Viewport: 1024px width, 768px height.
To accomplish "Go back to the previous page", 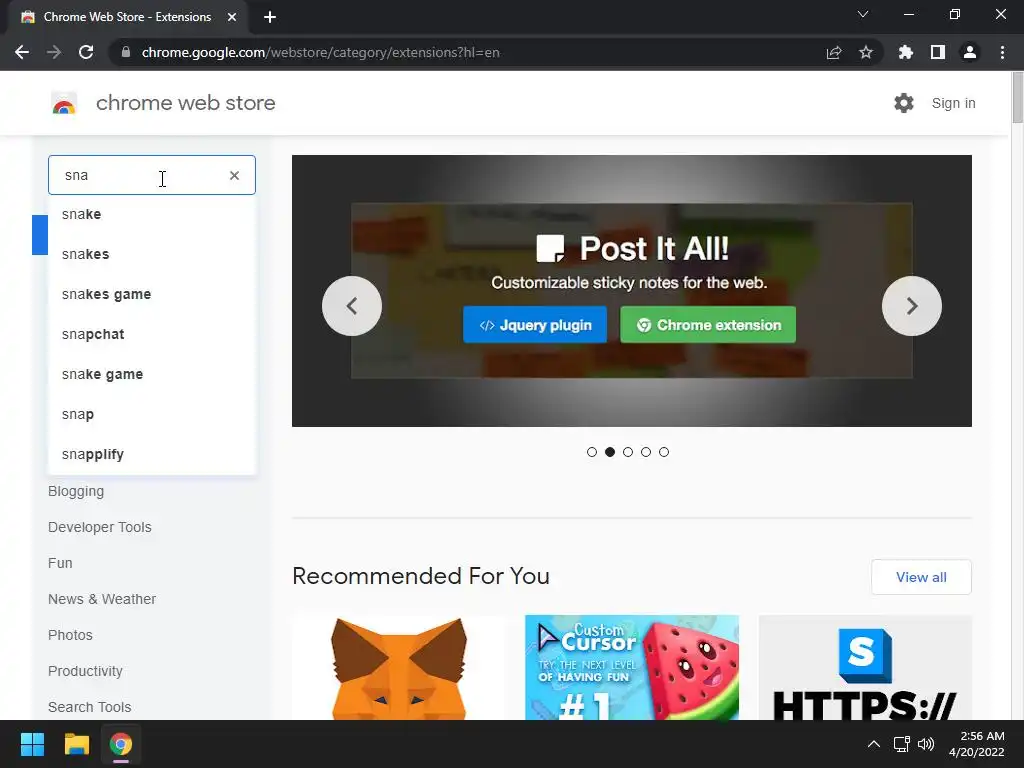I will [x=22, y=52].
